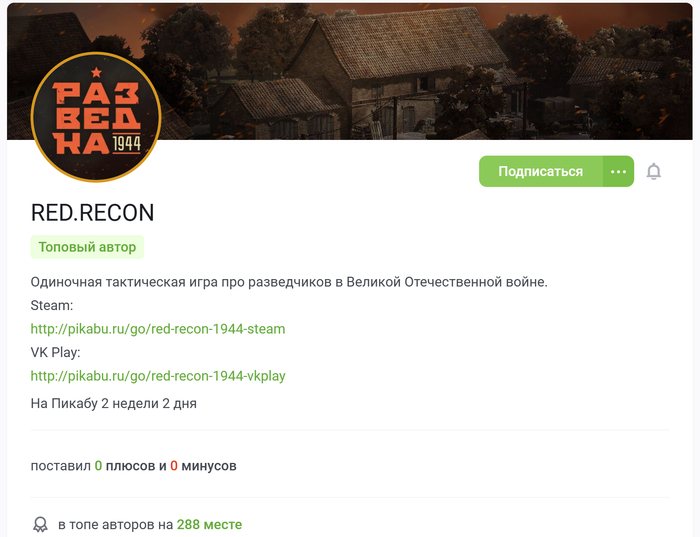Click the Топовый автор badge
This screenshot has width=700, height=537.
click(x=87, y=247)
